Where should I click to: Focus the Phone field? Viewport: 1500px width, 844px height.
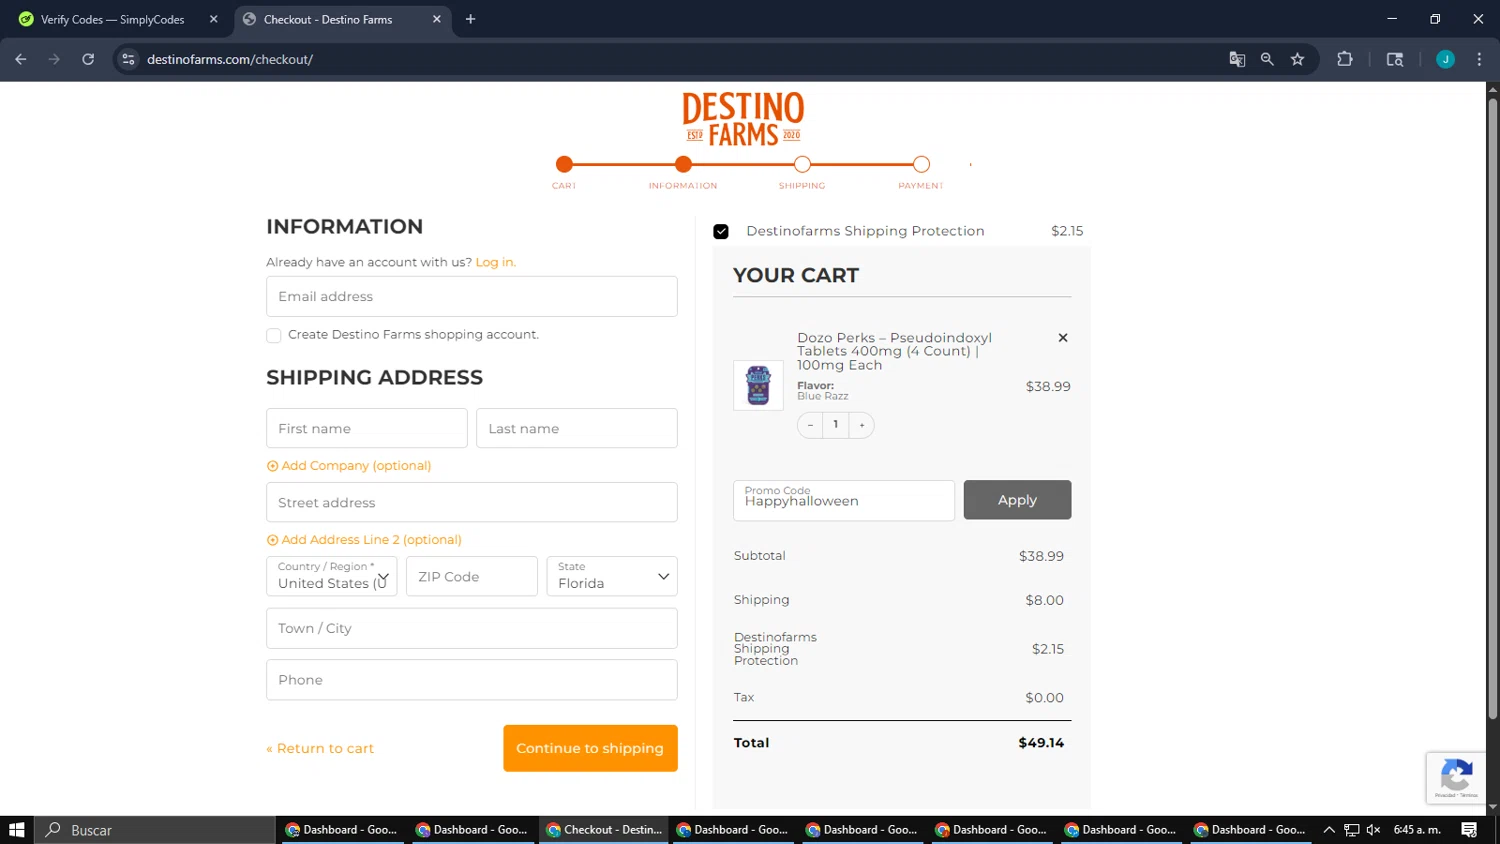[x=472, y=680]
